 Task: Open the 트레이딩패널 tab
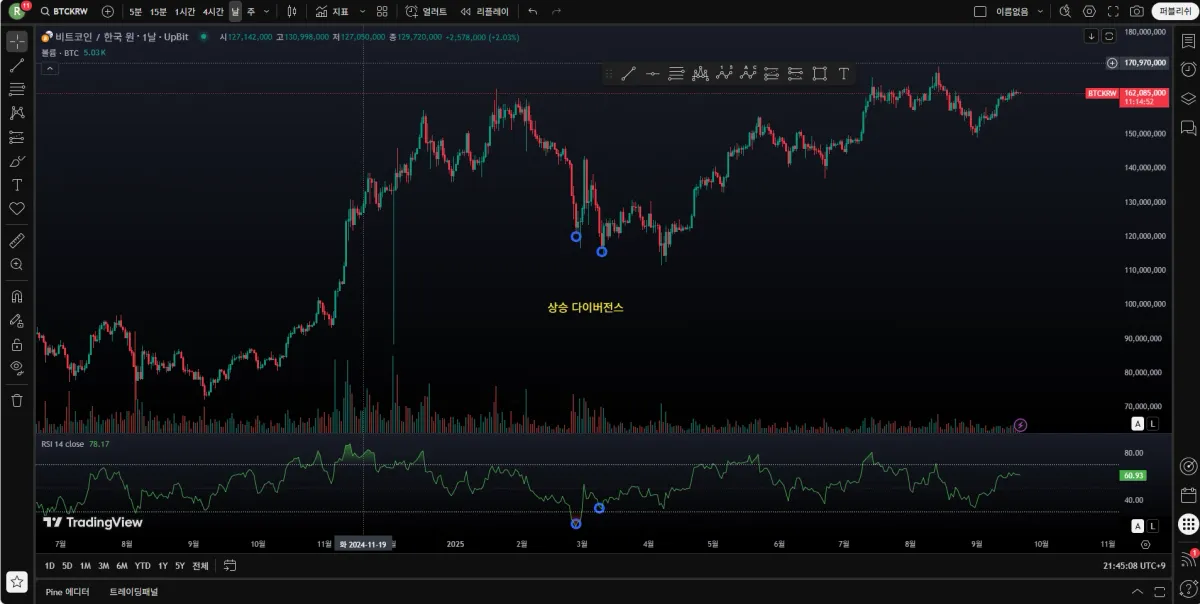pos(134,592)
